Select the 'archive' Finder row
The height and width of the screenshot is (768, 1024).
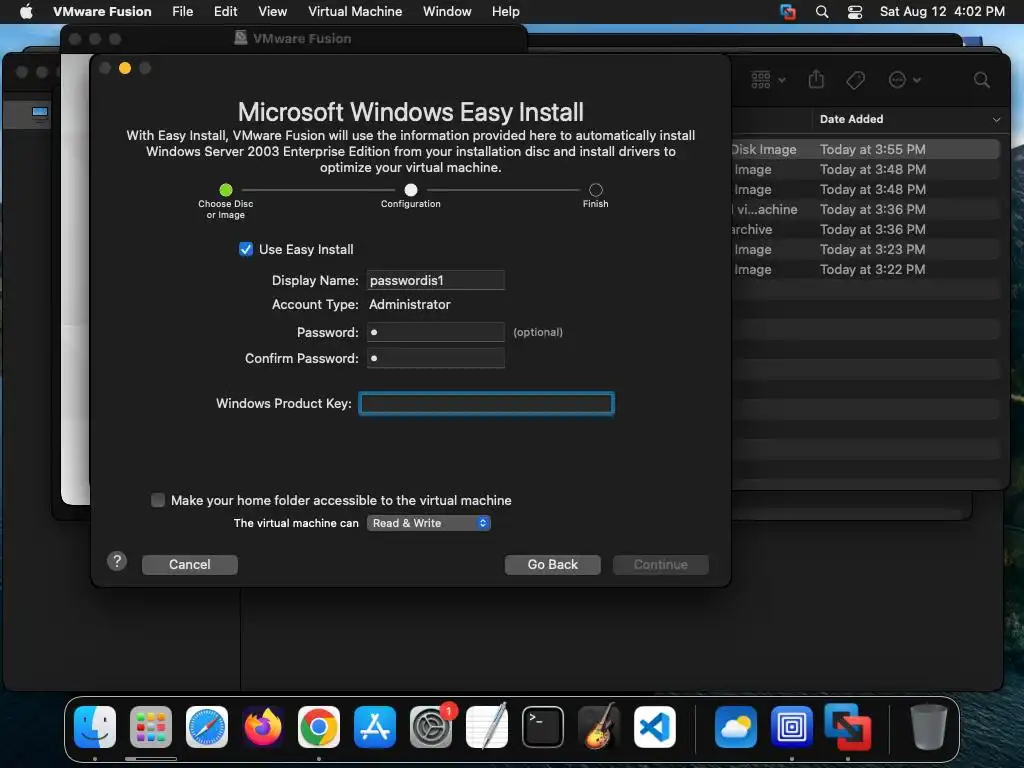coord(865,229)
